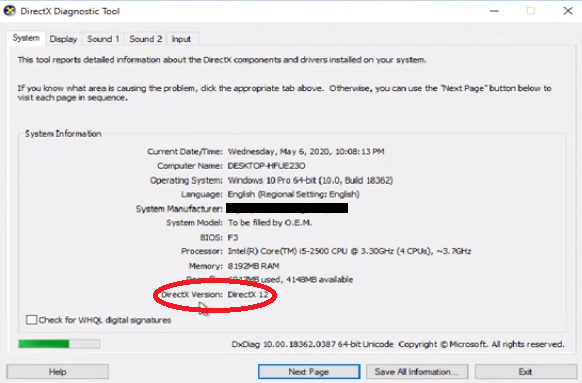Click the Language value English

(293, 194)
